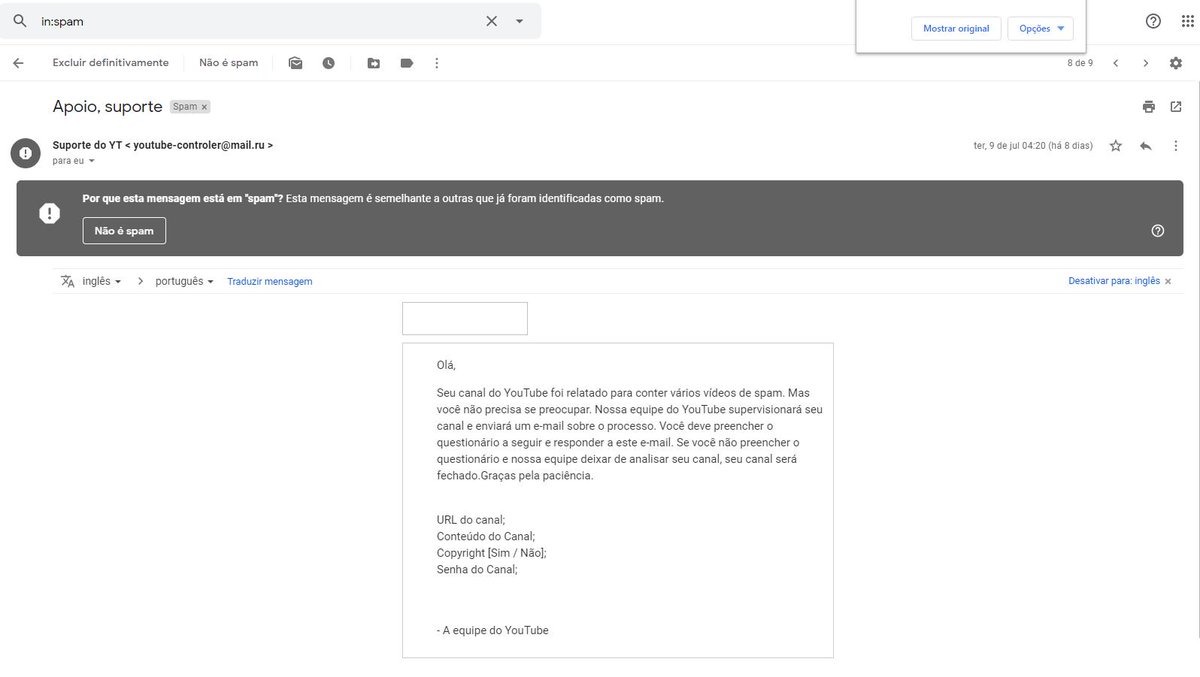Image resolution: width=1200 pixels, height=677 pixels.
Task: Open the toolbar more options menu
Action: [436, 63]
